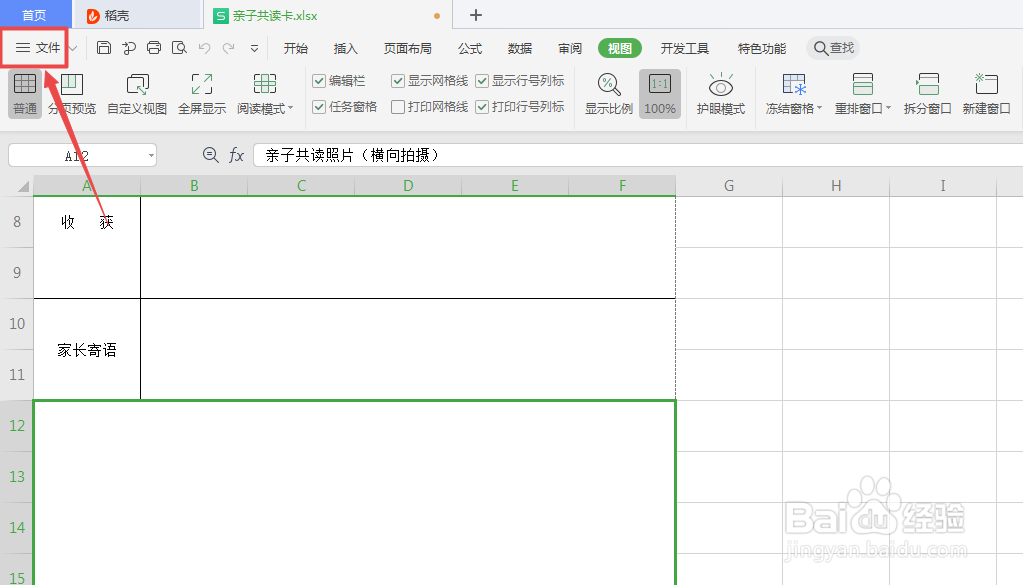Click the cell labeled 家长寄语

click(x=87, y=350)
